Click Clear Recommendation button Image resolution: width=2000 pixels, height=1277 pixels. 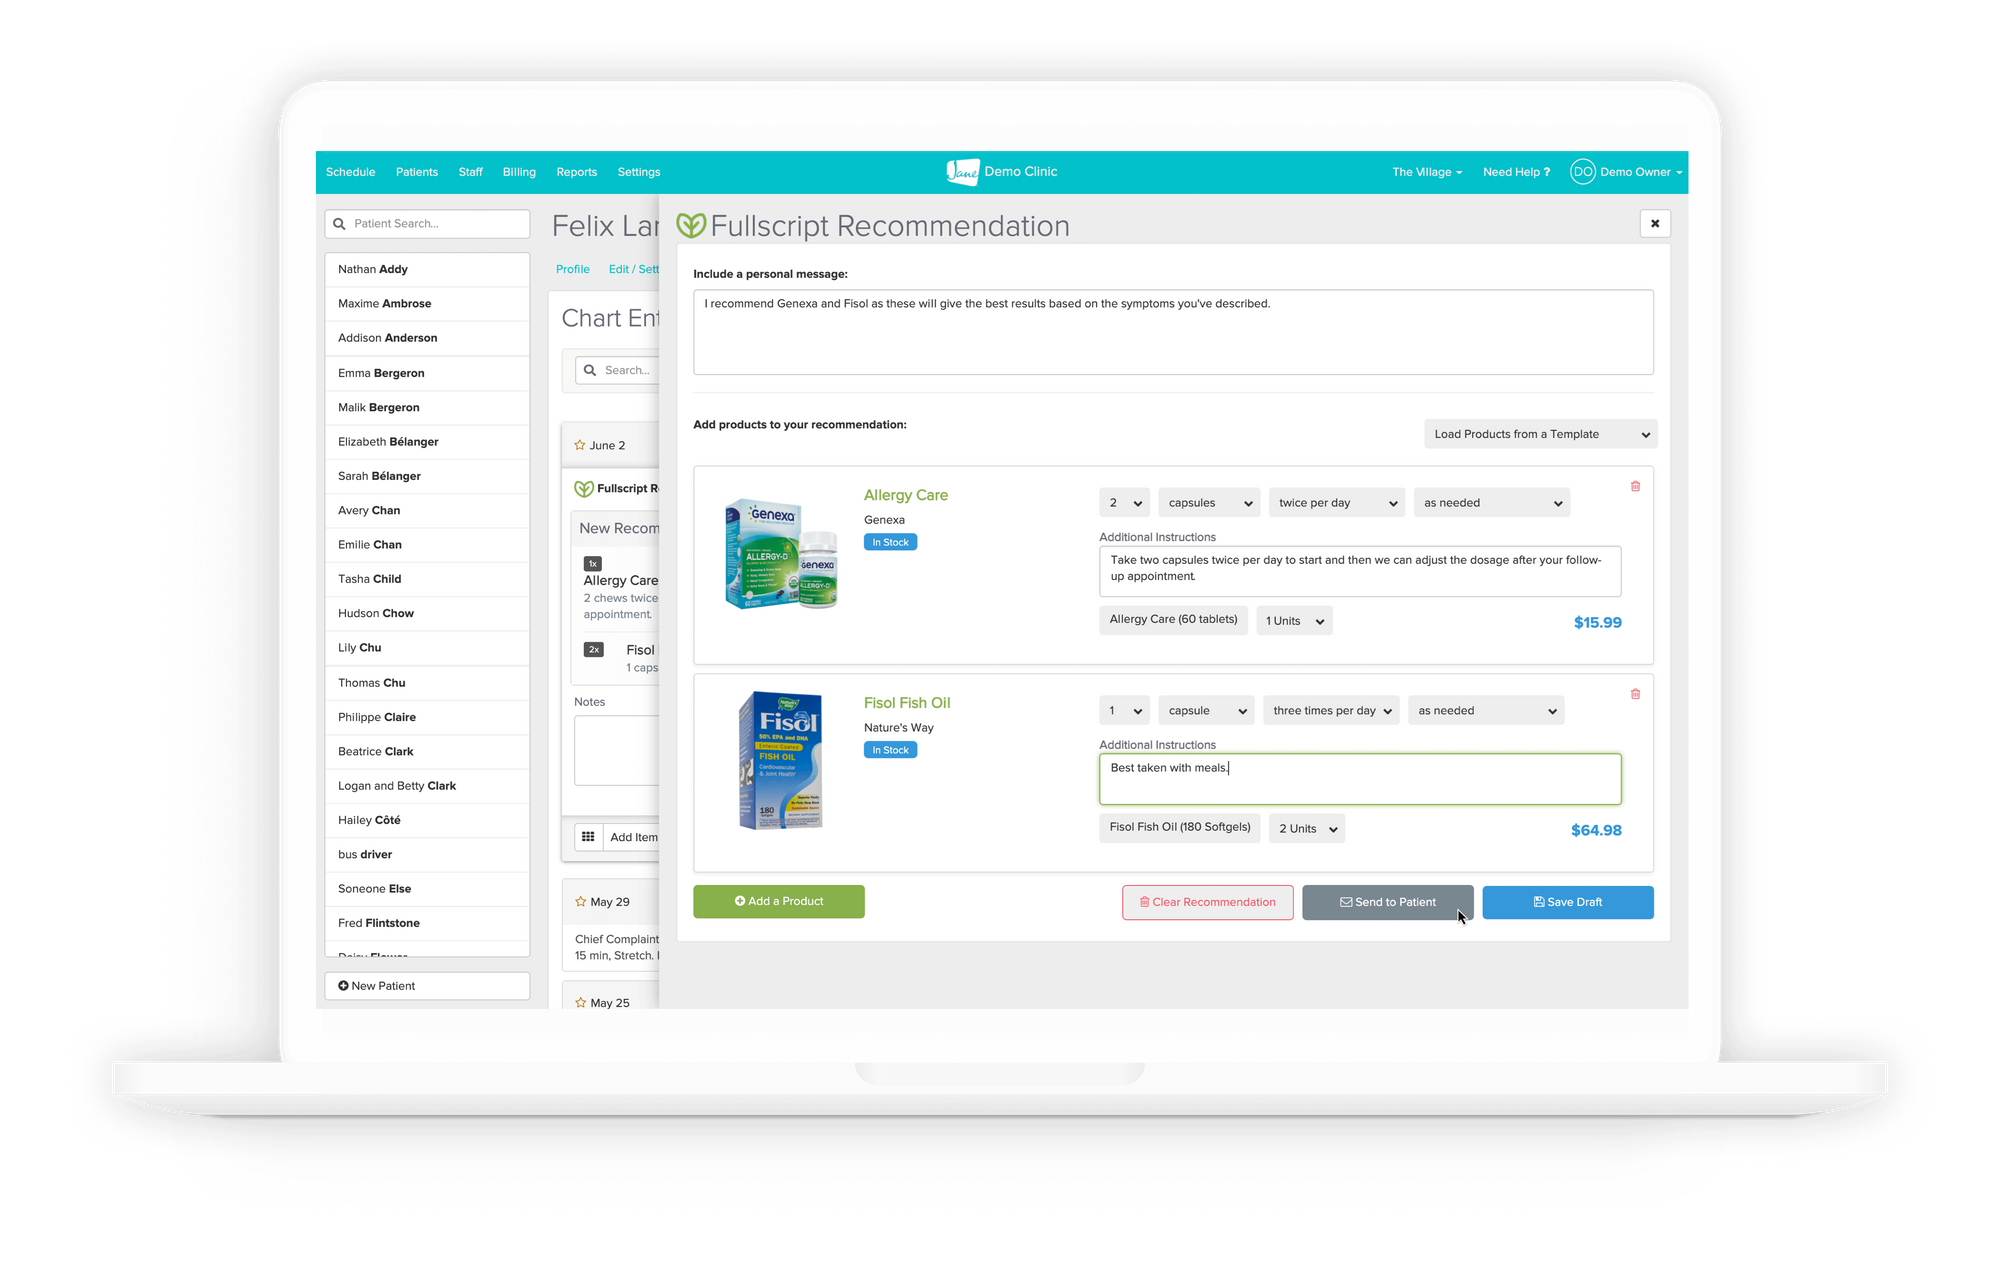pyautogui.click(x=1208, y=902)
